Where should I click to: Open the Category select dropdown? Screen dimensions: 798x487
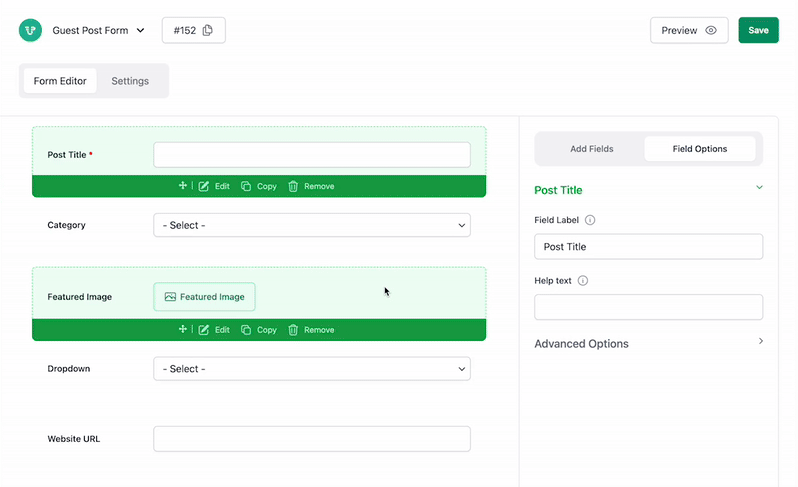tap(311, 225)
